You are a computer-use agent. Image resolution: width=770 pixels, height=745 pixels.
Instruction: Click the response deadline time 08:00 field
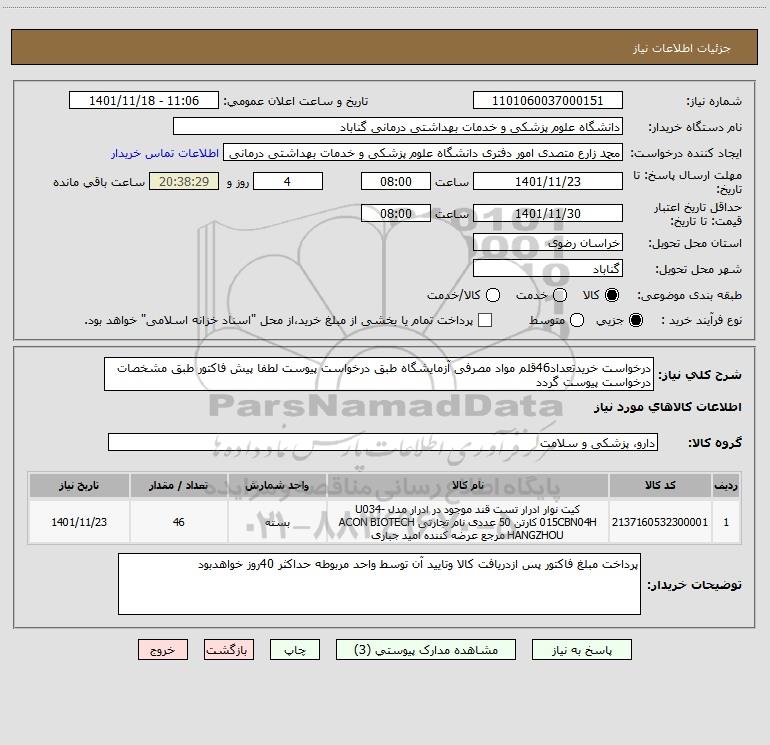pyautogui.click(x=396, y=181)
